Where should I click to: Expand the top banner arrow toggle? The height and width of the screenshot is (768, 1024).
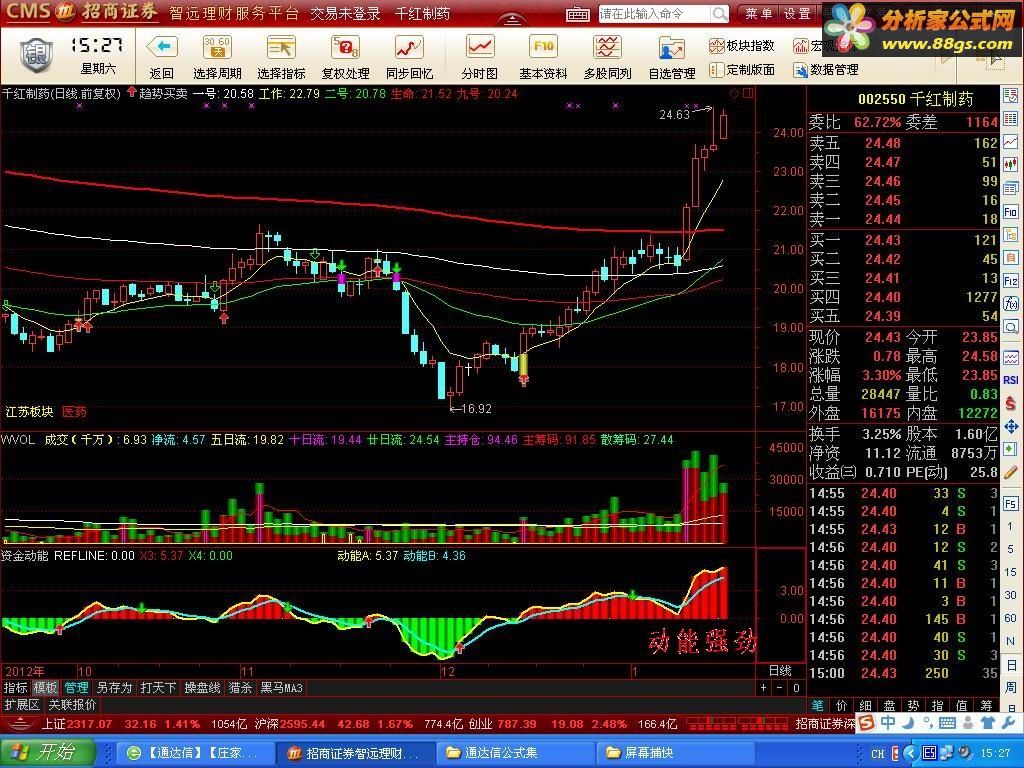[x=512, y=20]
